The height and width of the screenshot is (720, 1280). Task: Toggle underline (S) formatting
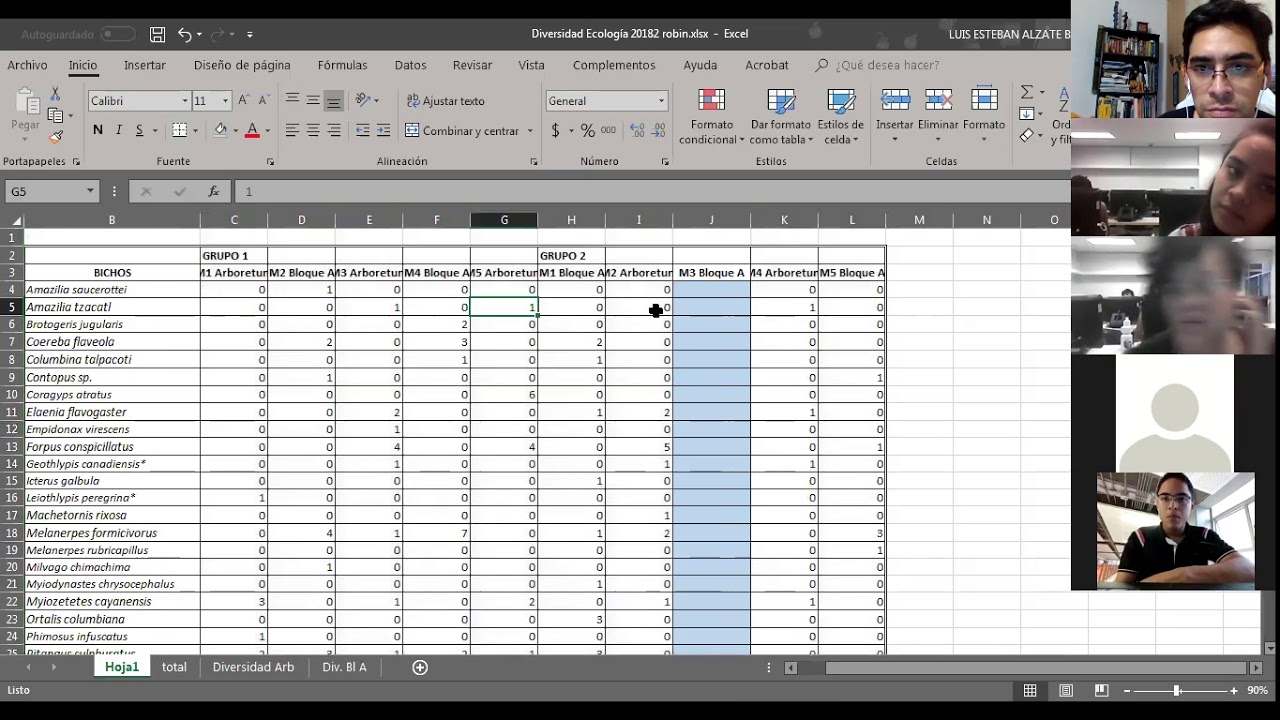click(x=139, y=130)
